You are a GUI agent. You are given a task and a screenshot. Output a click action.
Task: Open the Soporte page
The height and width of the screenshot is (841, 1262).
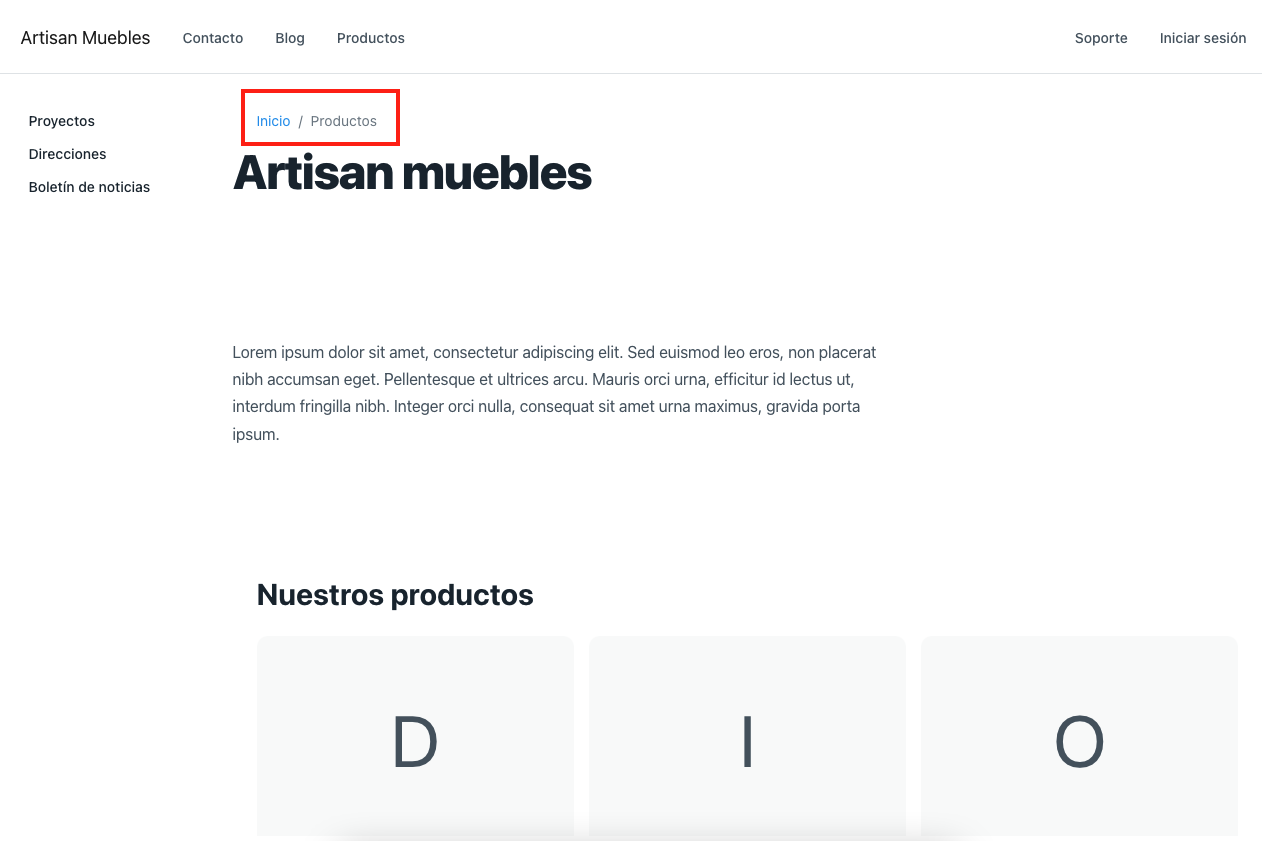1100,38
